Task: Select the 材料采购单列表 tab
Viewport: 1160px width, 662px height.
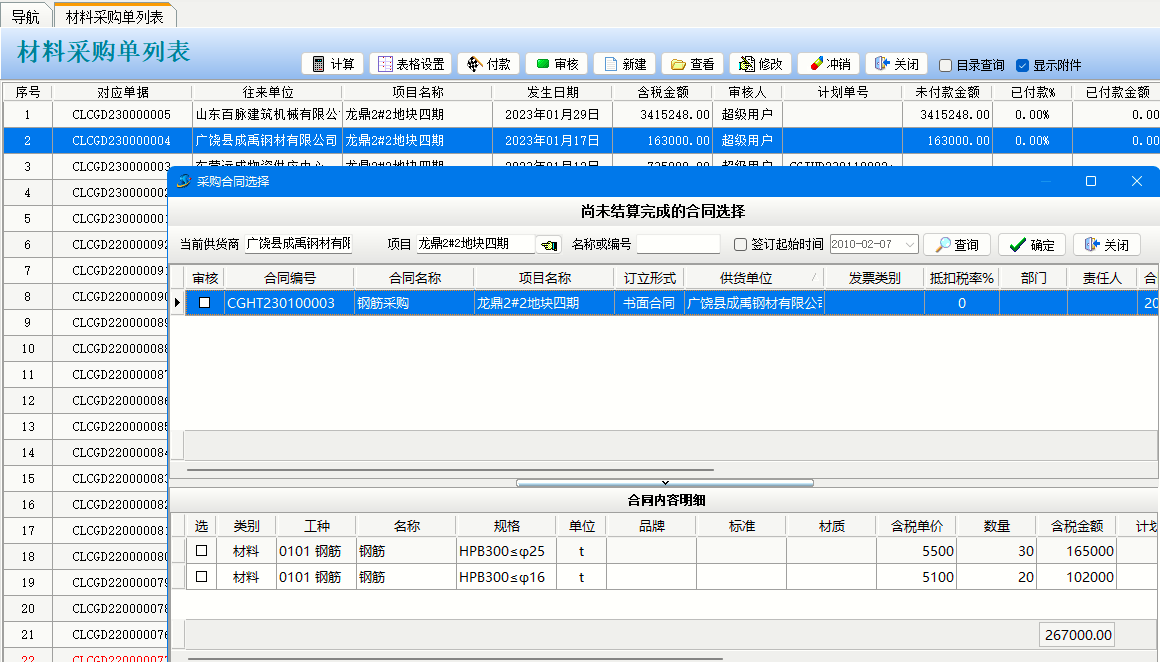Action: 114,16
